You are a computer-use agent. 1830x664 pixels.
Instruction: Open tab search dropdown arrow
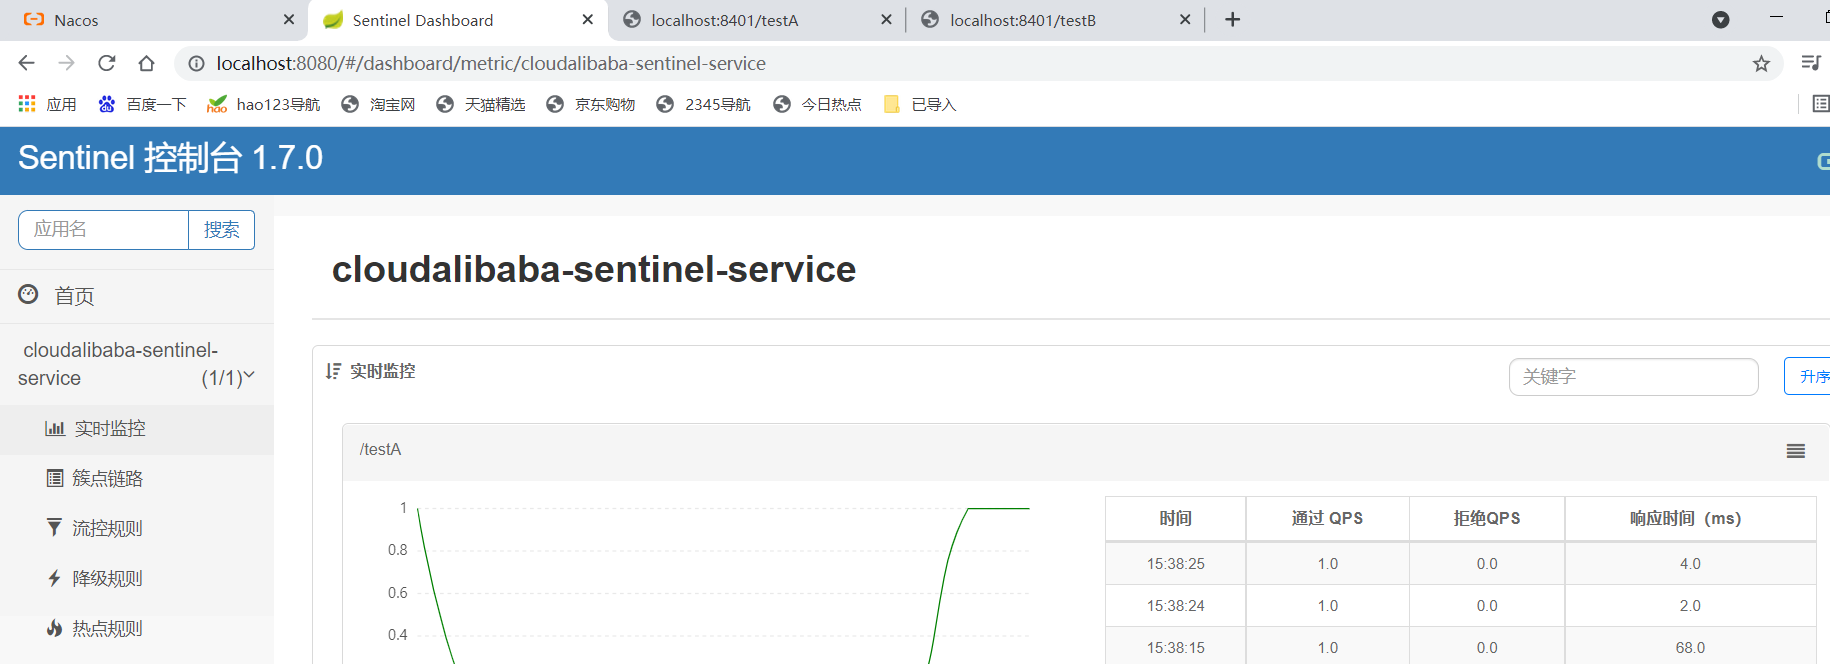tap(1721, 20)
